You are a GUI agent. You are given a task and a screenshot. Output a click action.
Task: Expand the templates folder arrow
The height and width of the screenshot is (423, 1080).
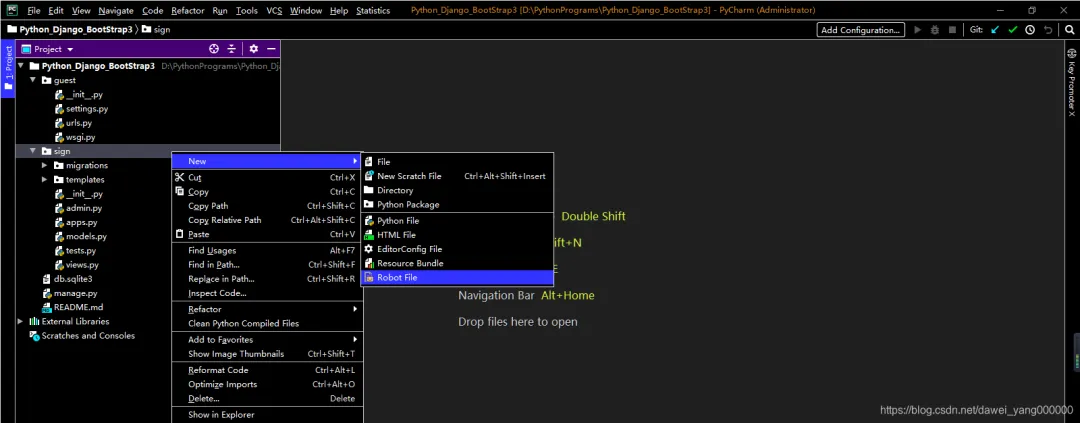pos(45,180)
